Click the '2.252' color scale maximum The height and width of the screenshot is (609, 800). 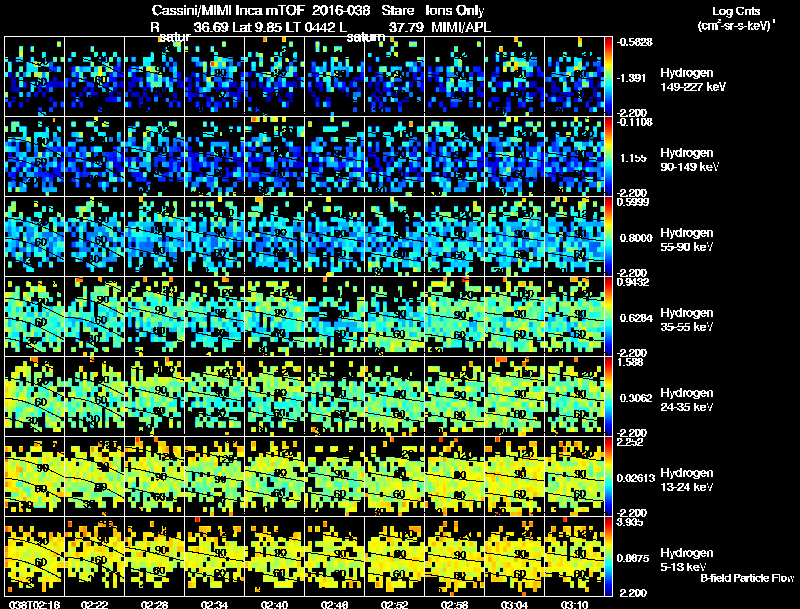pos(630,442)
